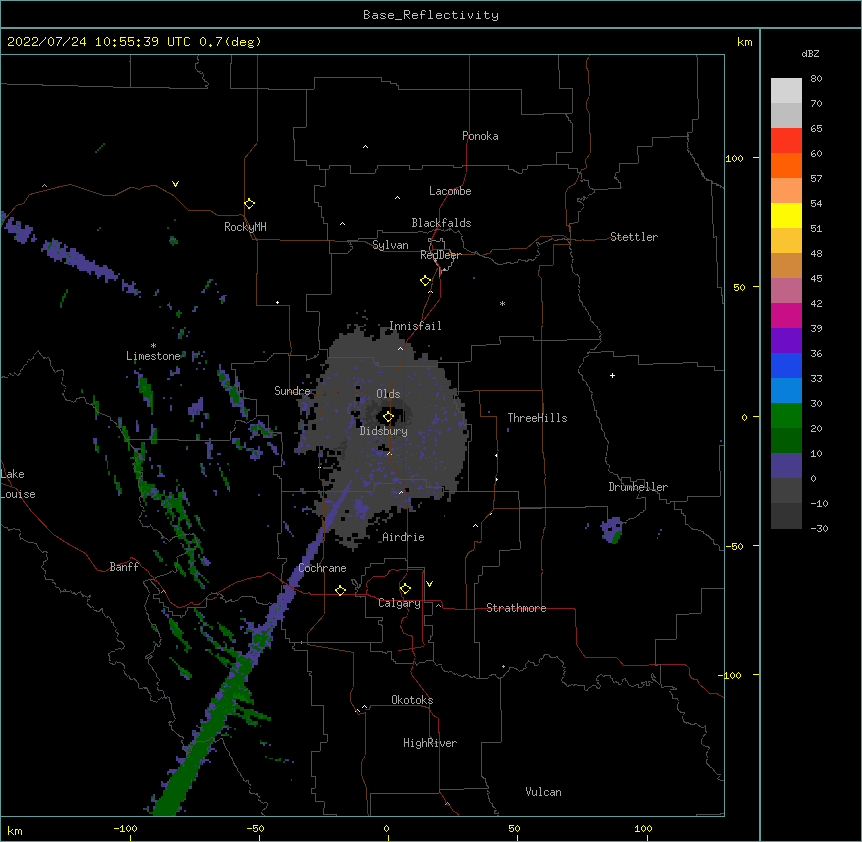Select the RedDeer city label
The image size is (862, 842).
coord(440,255)
